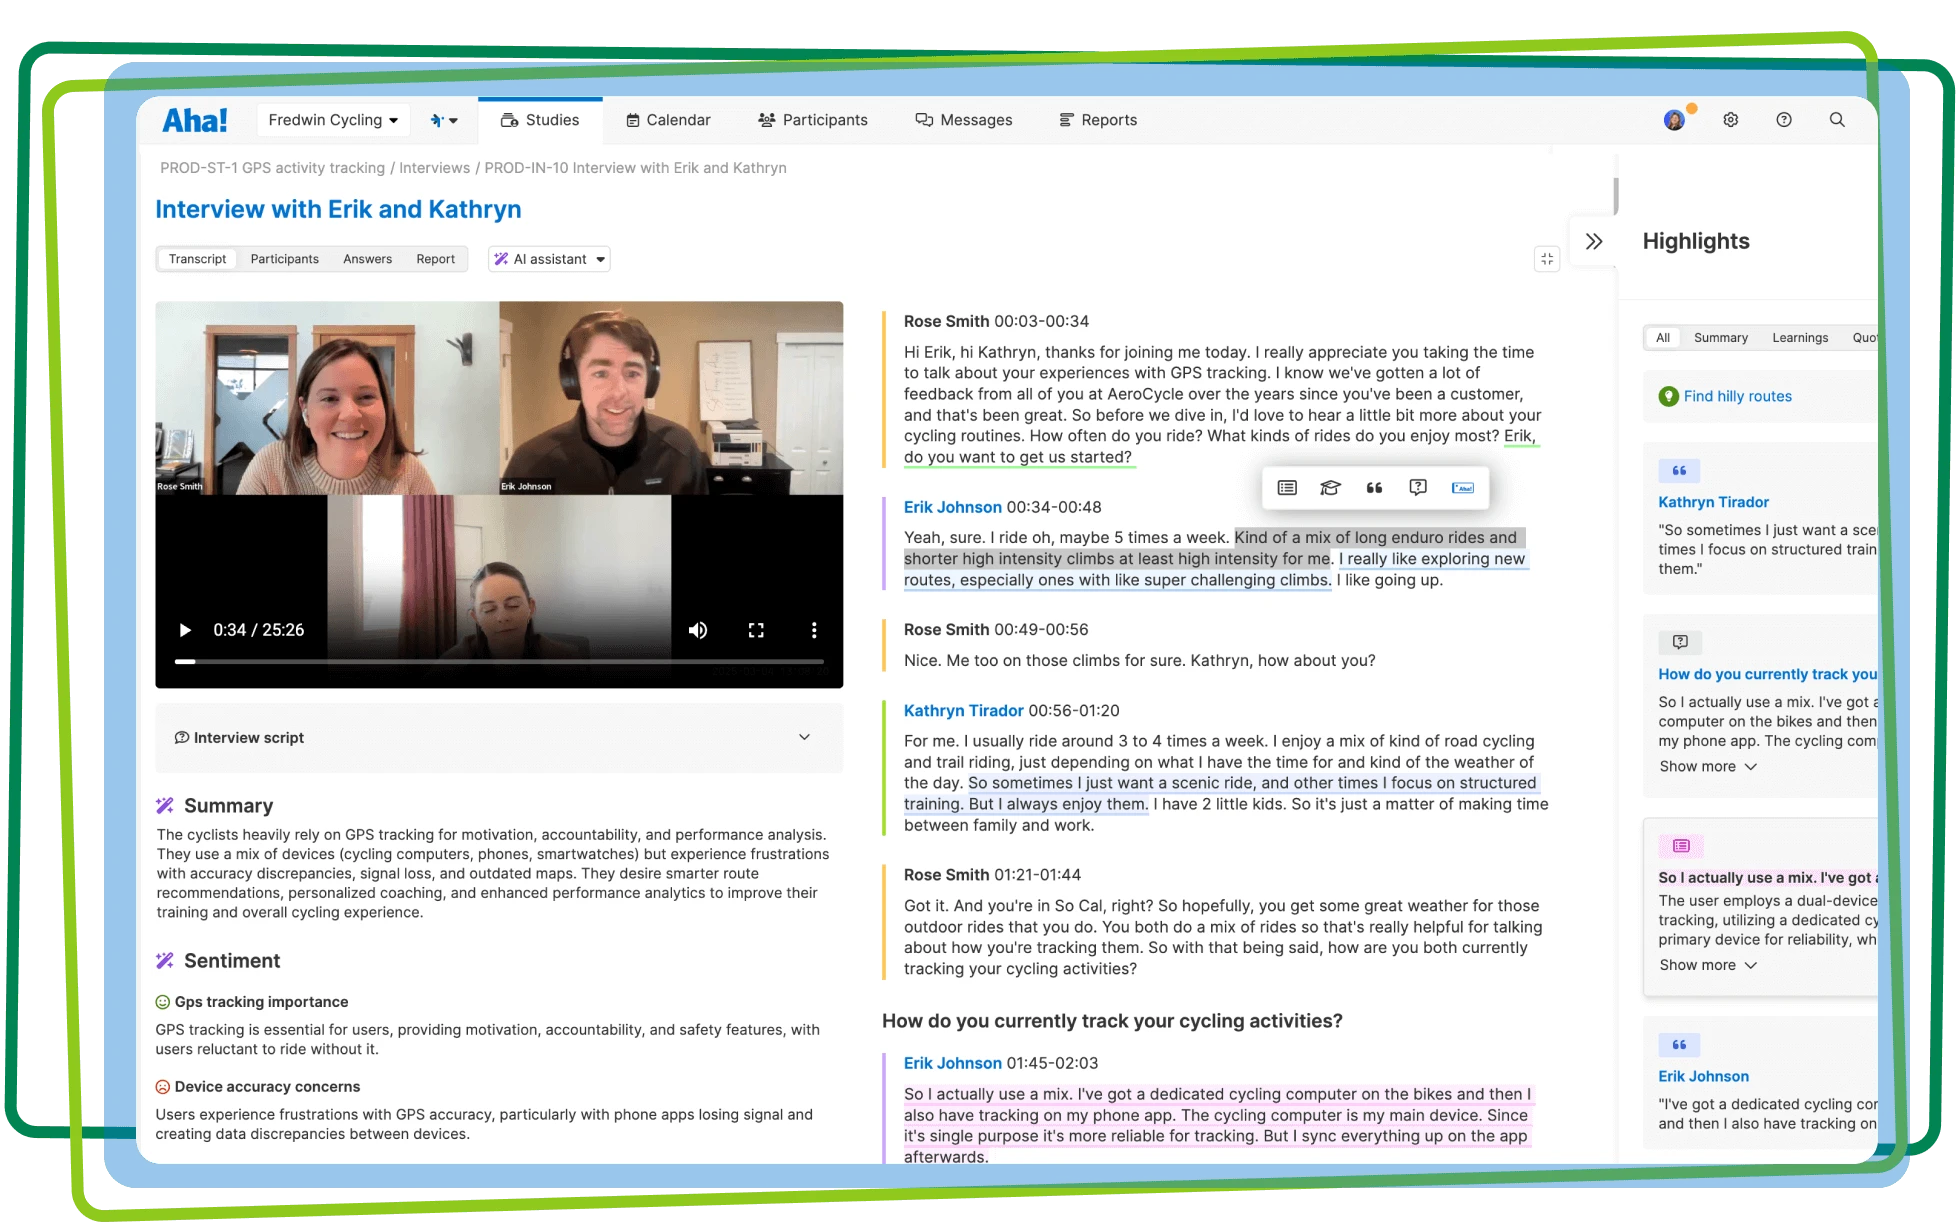
Task: Toggle fullscreen mode on the video player
Action: pos(756,630)
